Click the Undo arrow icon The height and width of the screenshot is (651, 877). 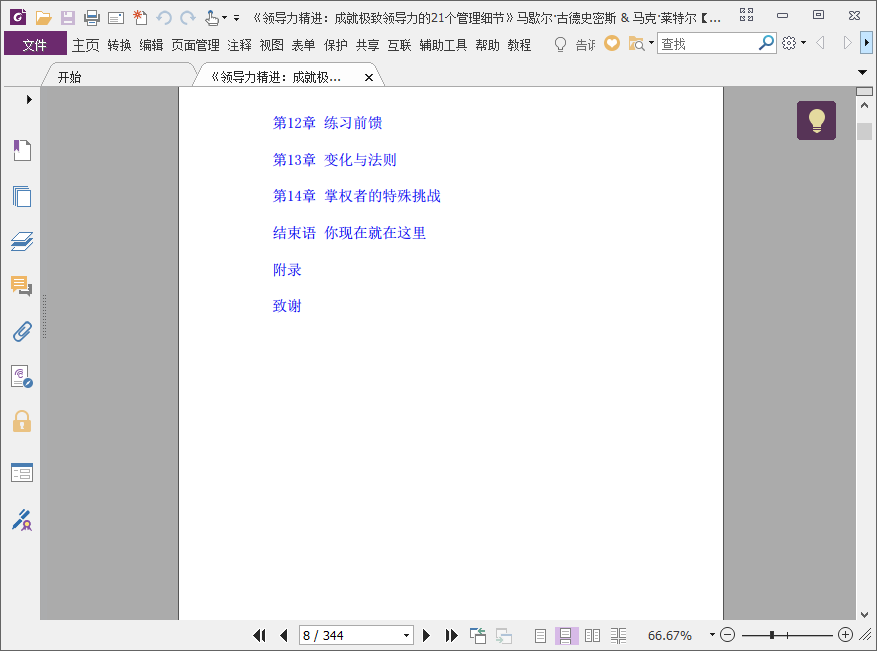pos(164,18)
